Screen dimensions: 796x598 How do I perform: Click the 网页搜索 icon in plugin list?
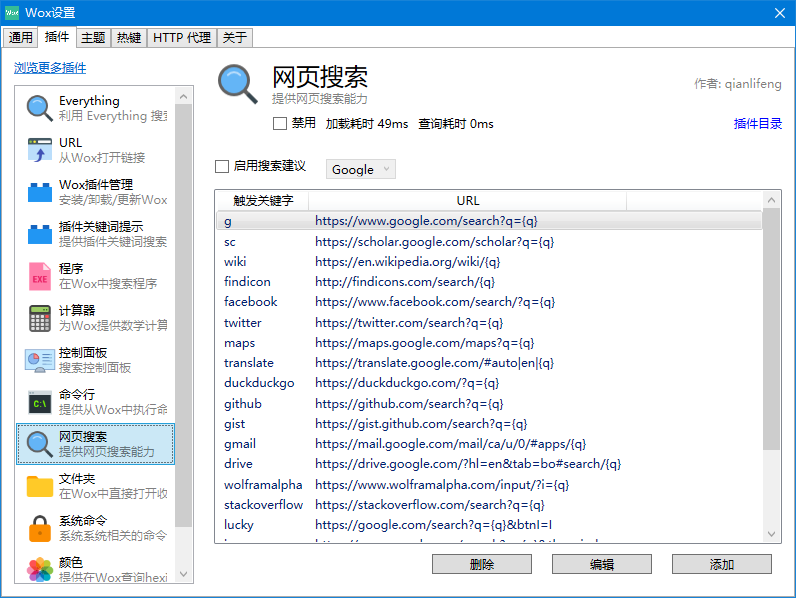(40, 444)
